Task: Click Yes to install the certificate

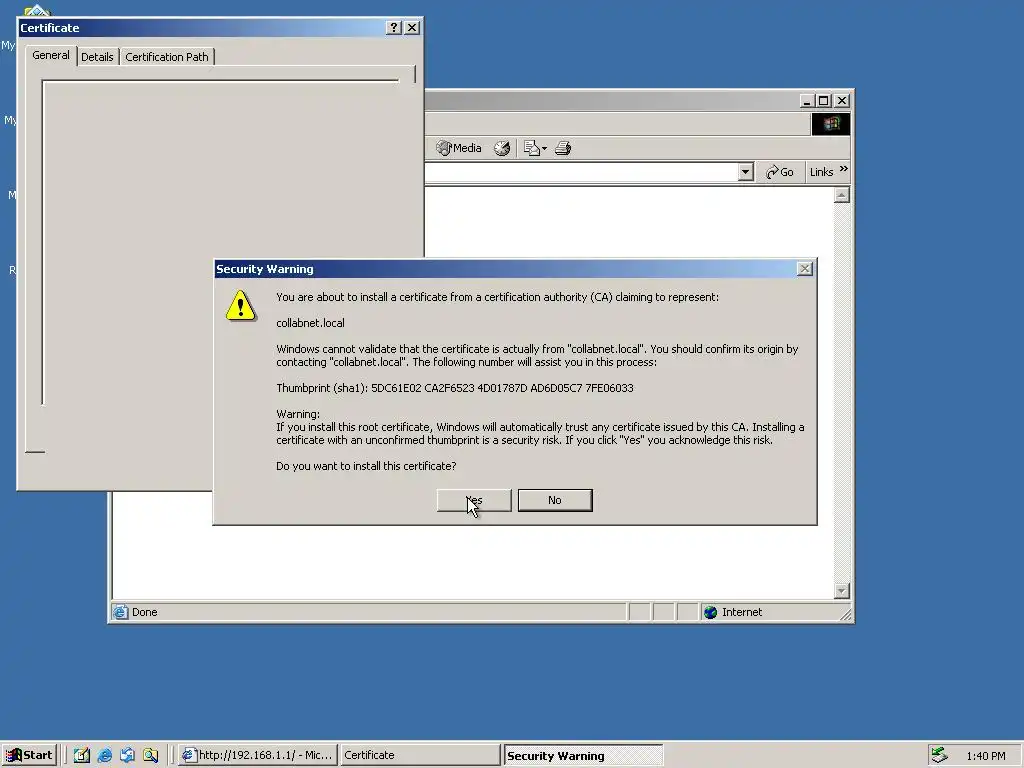Action: coord(474,500)
